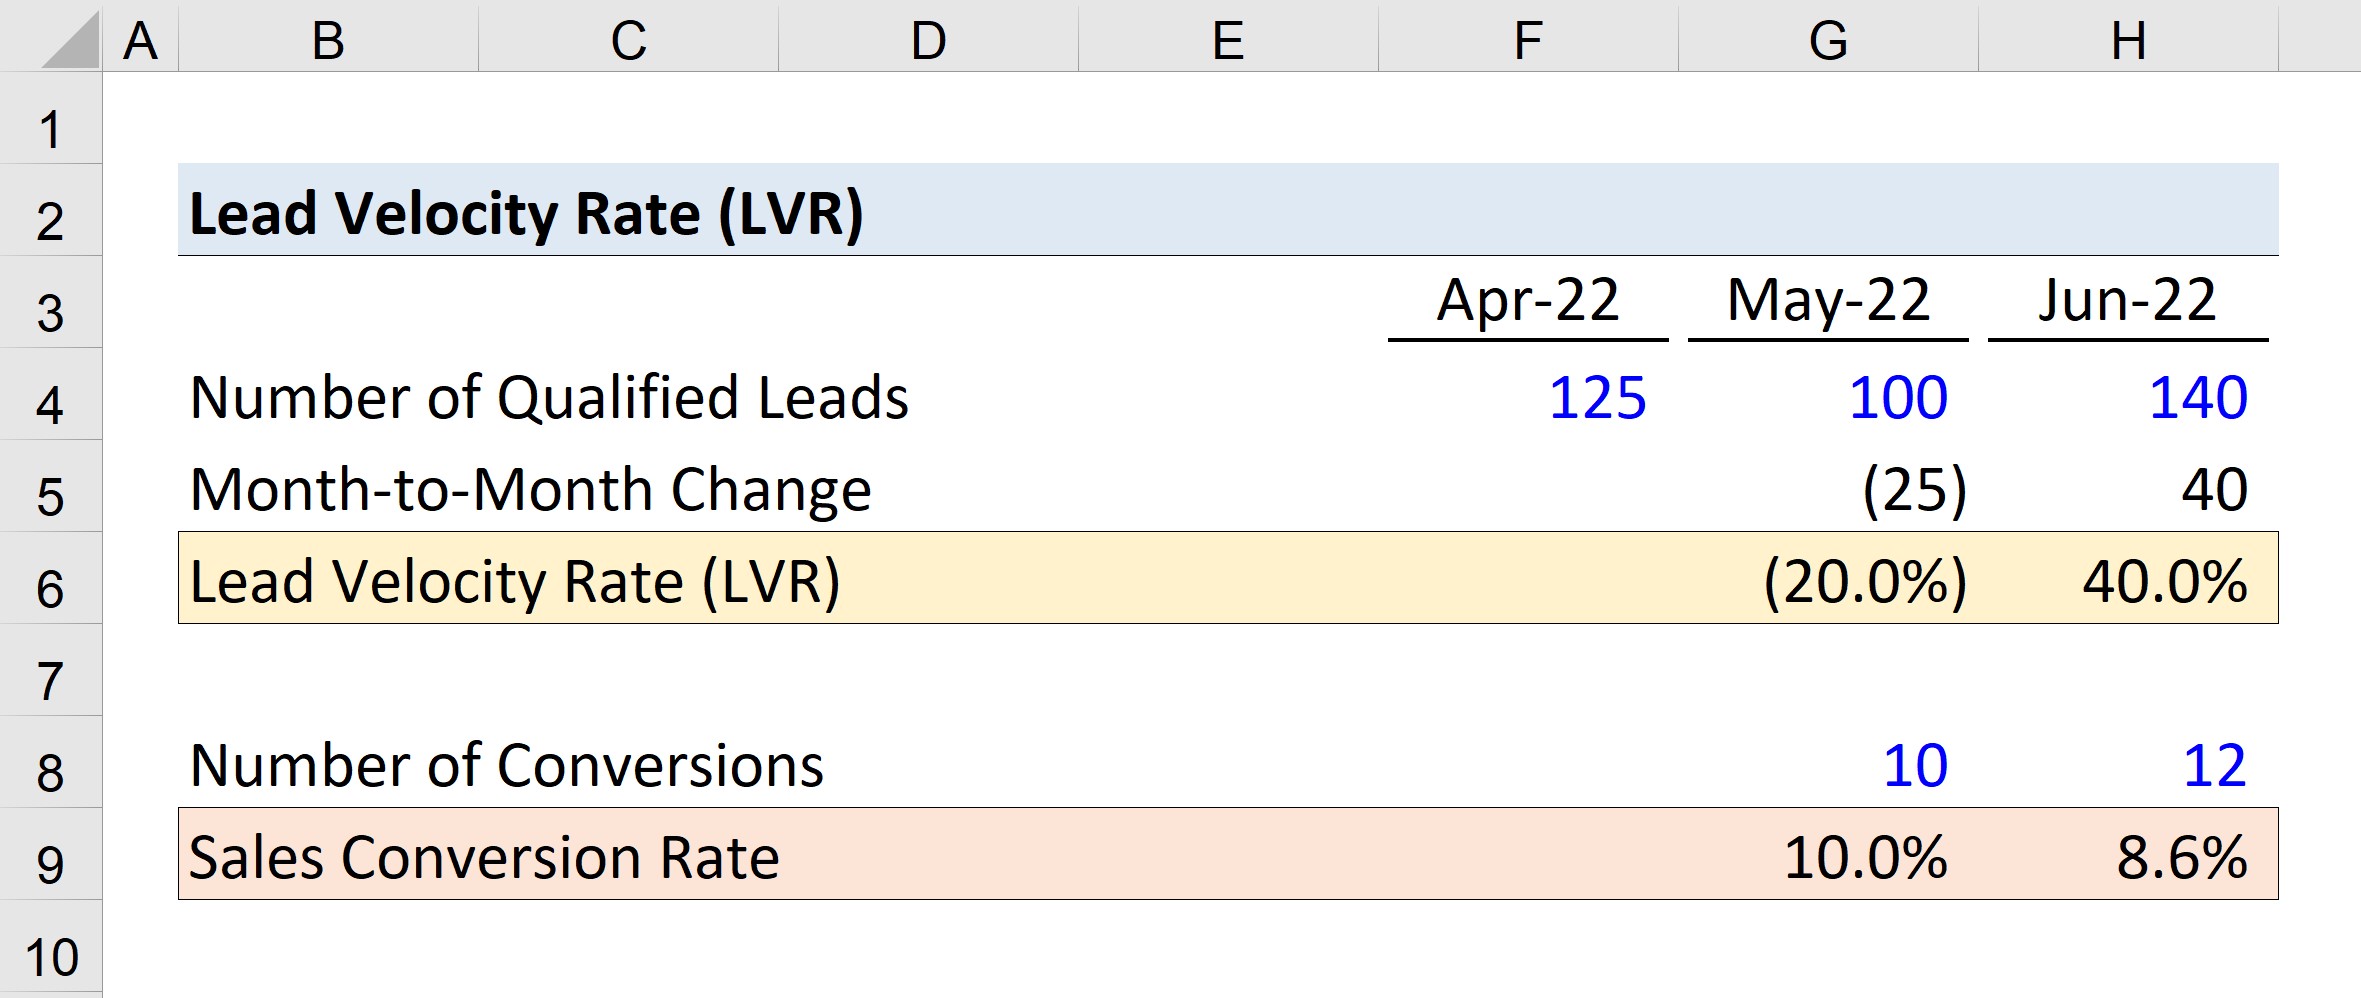2361x998 pixels.
Task: Click 'Number of Conversions' label
Action: (x=506, y=766)
